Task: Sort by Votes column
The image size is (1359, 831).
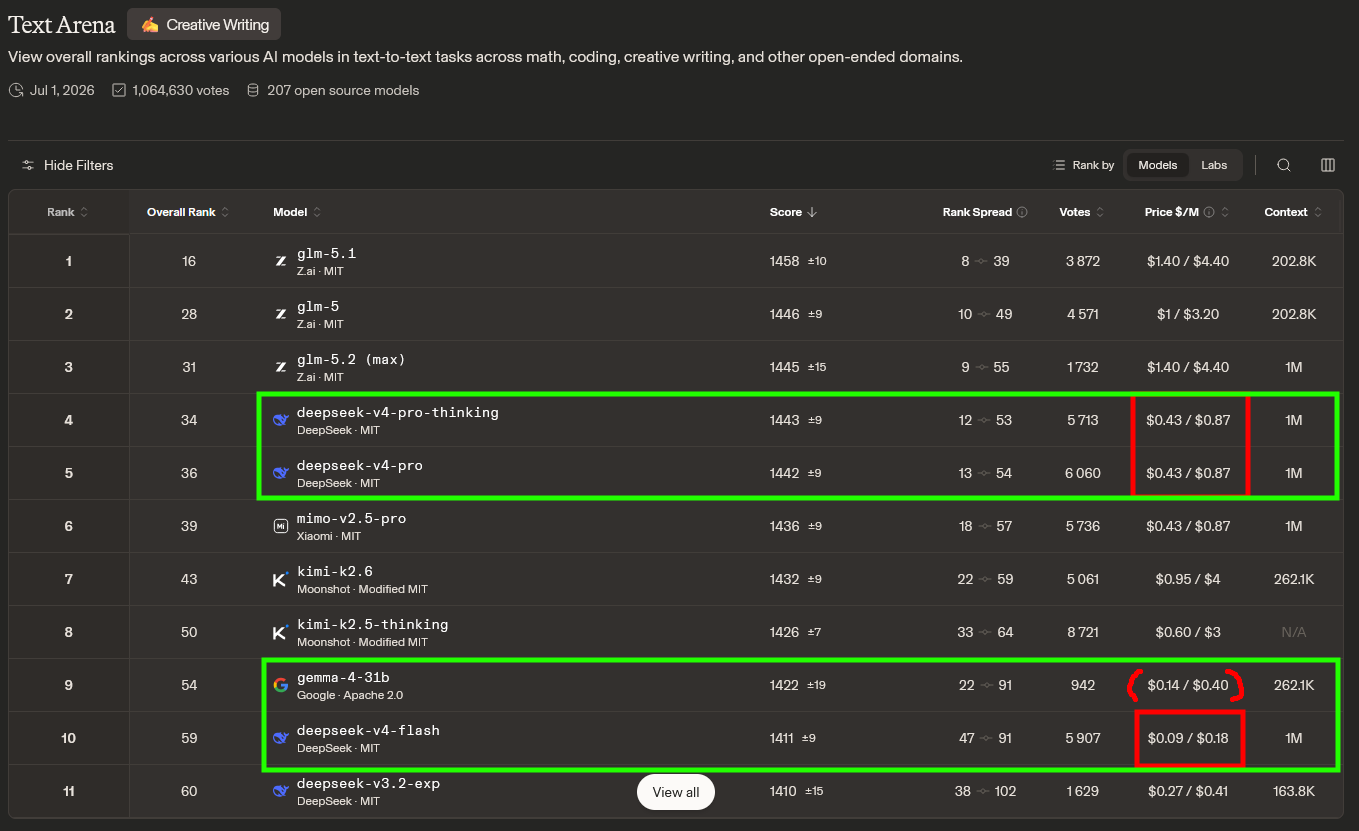Action: pos(1082,212)
